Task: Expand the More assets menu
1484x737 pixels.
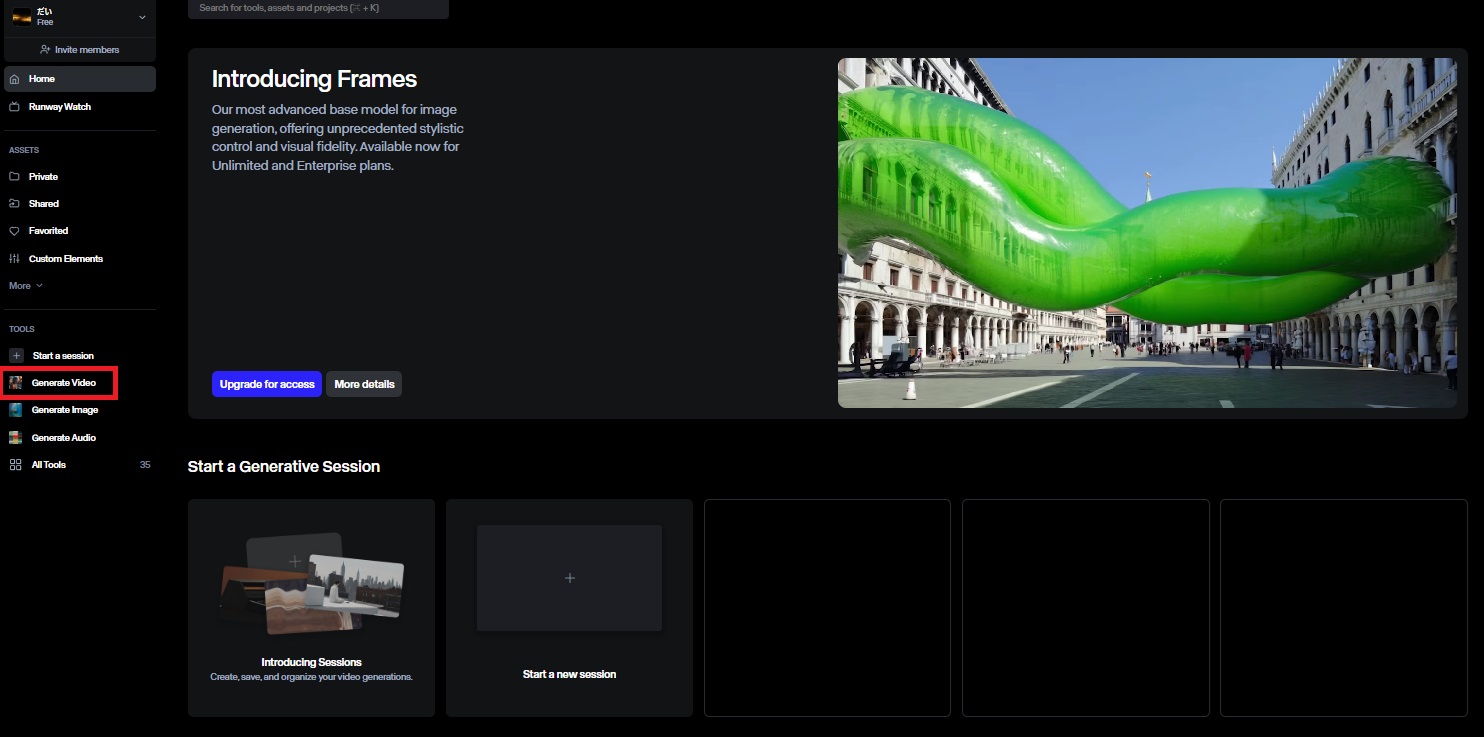Action: point(26,286)
